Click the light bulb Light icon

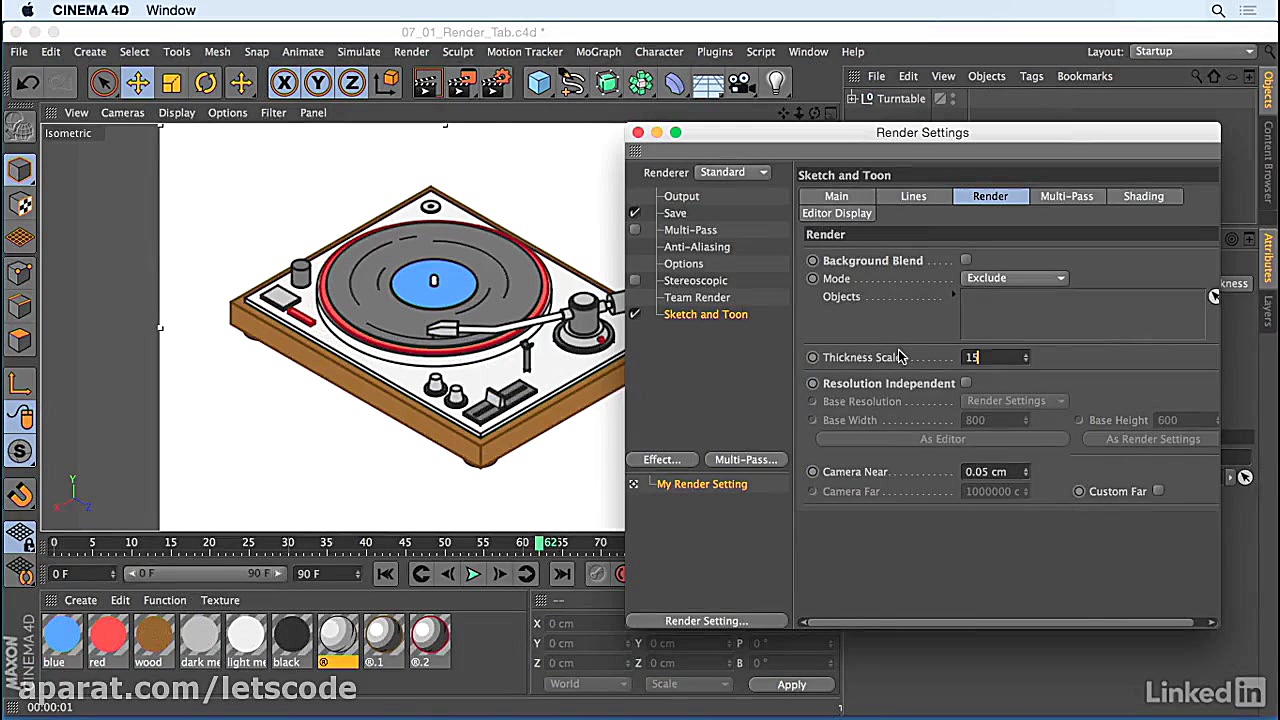(x=776, y=83)
